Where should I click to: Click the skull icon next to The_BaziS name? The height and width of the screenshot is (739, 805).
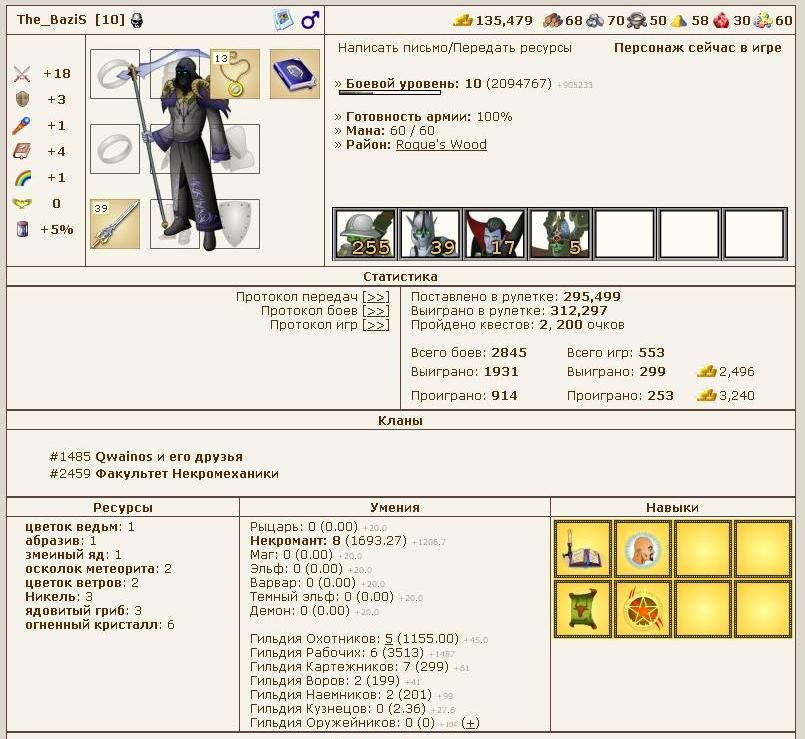click(137, 21)
